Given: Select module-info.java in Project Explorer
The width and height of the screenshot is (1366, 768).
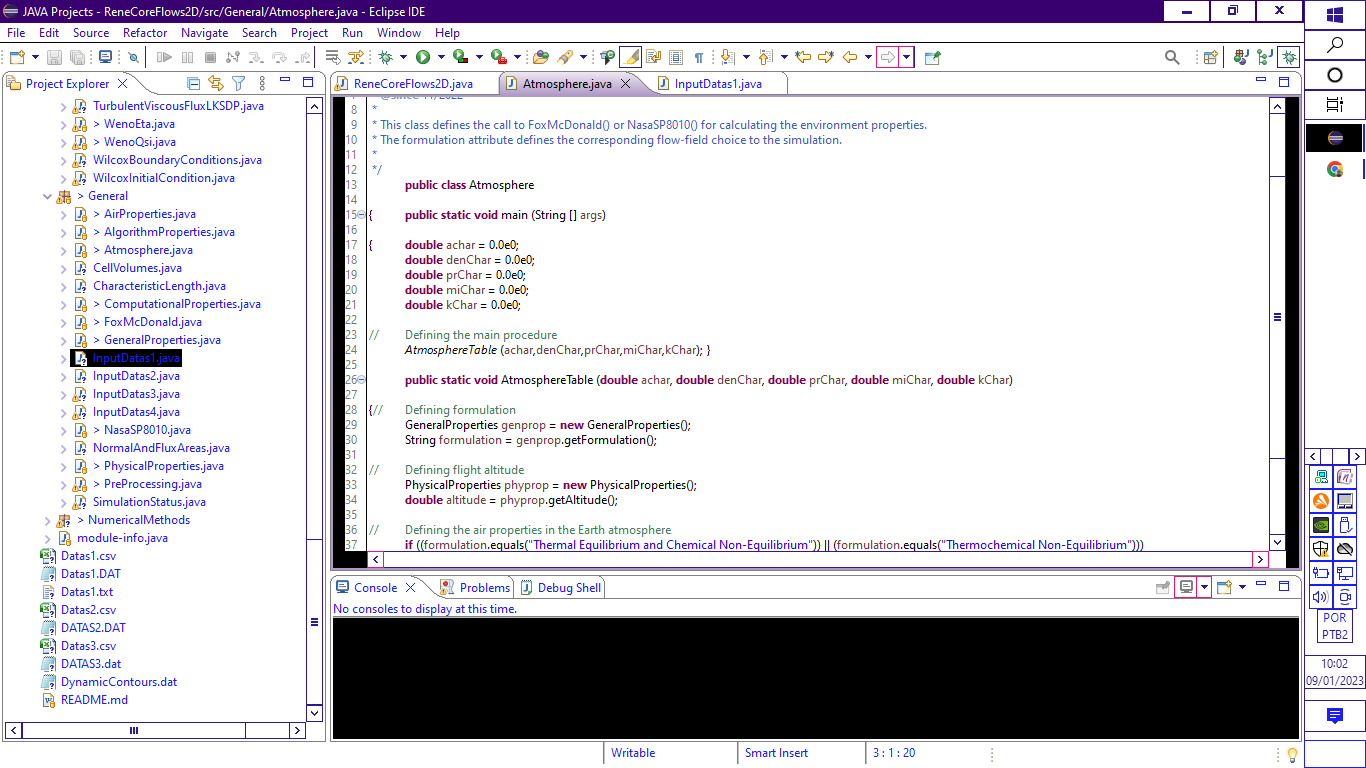Looking at the screenshot, I should (122, 538).
